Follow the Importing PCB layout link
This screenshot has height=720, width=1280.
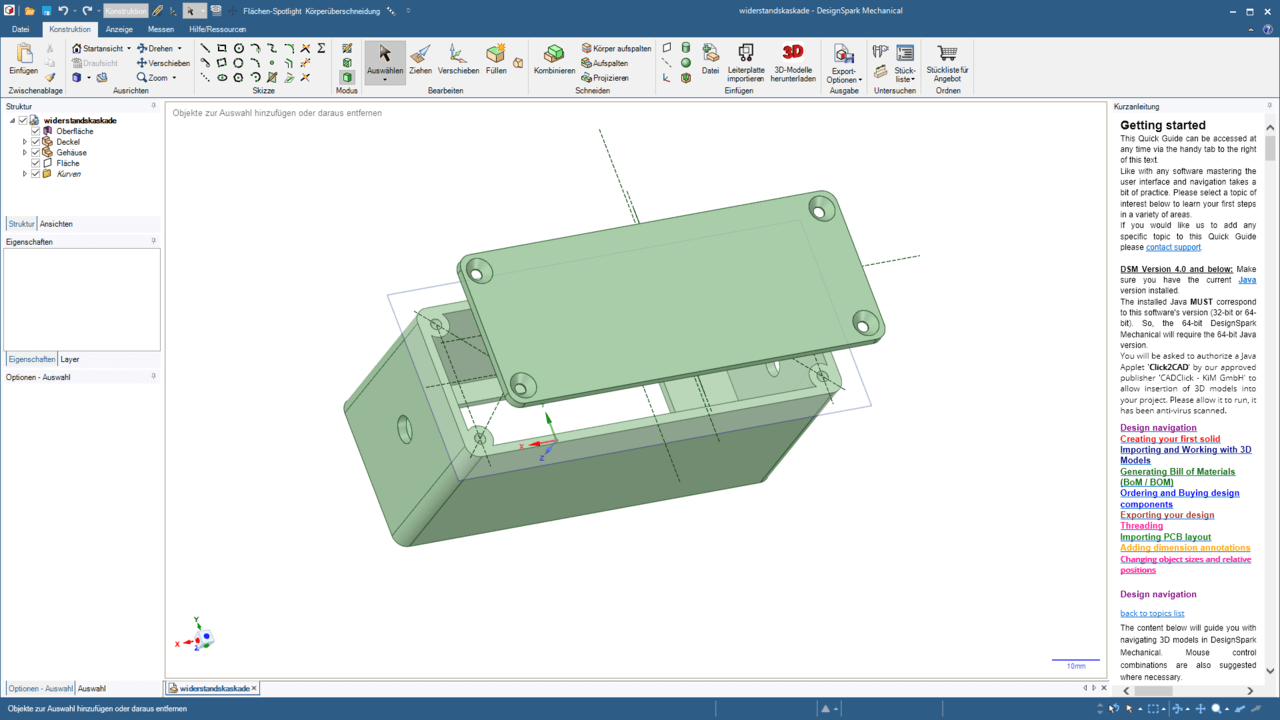pos(1166,537)
